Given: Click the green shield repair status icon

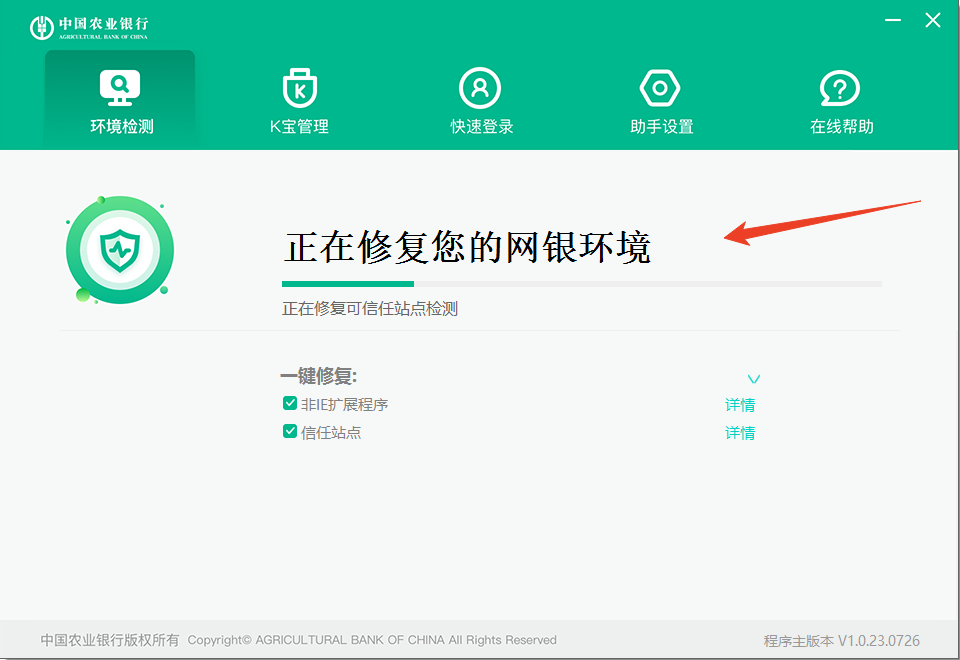Looking at the screenshot, I should click(x=119, y=250).
